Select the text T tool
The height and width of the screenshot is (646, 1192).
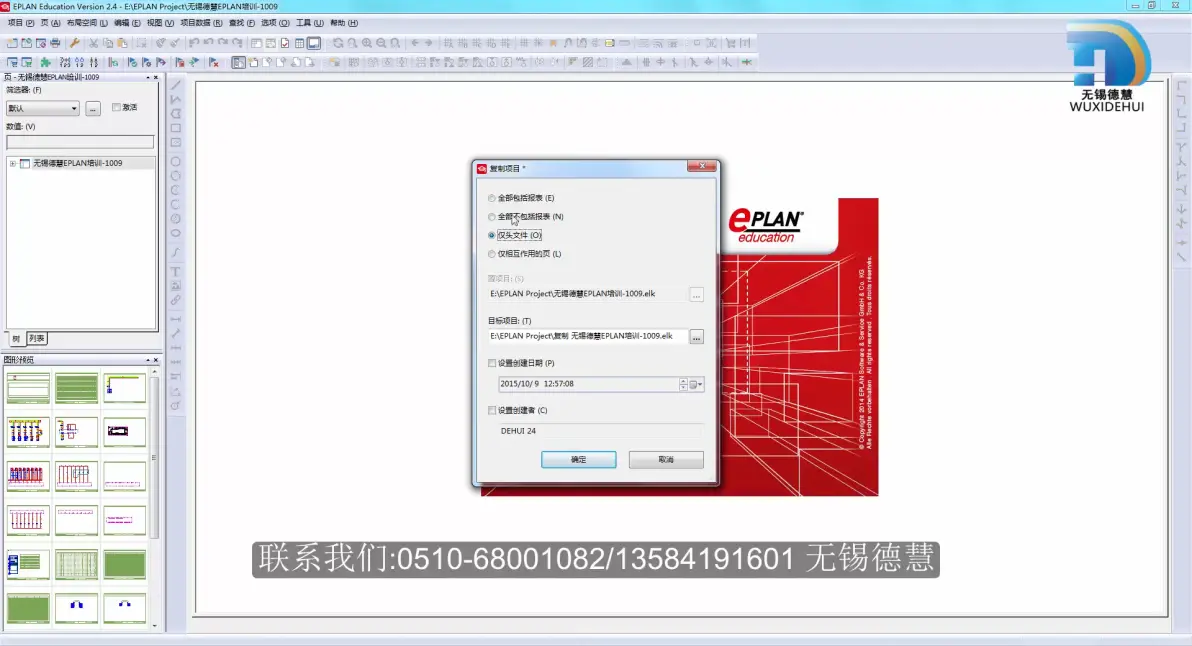(176, 271)
